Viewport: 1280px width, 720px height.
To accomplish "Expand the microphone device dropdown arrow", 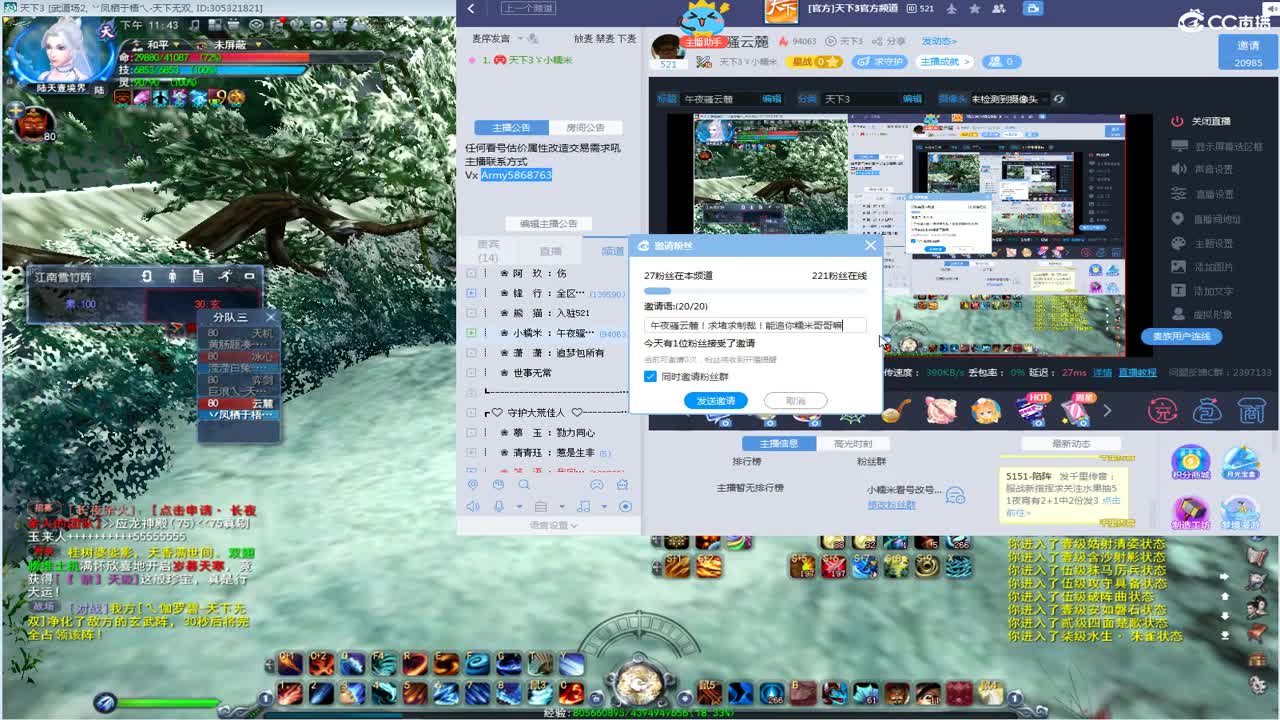I will click(520, 505).
